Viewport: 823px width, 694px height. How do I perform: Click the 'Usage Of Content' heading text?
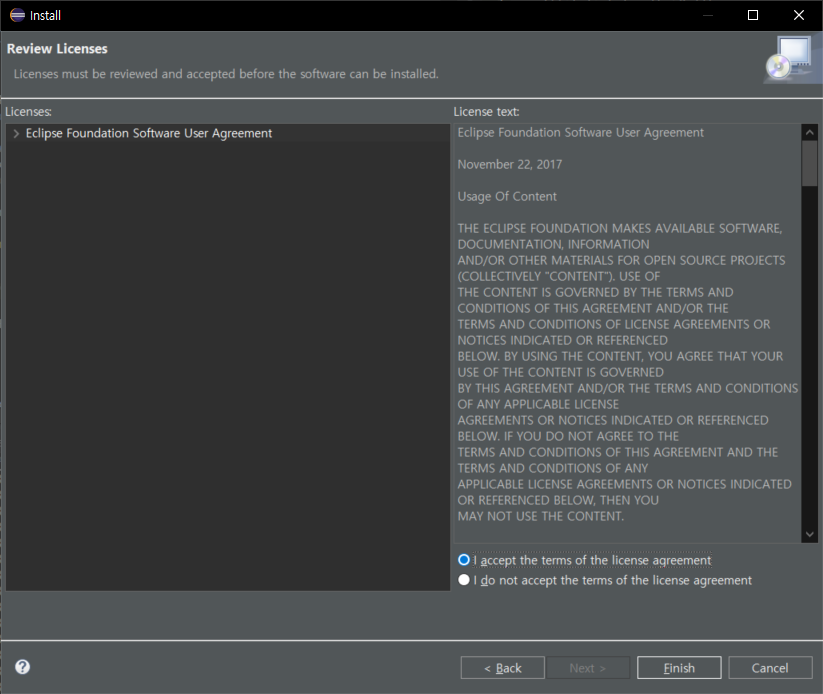(x=507, y=196)
